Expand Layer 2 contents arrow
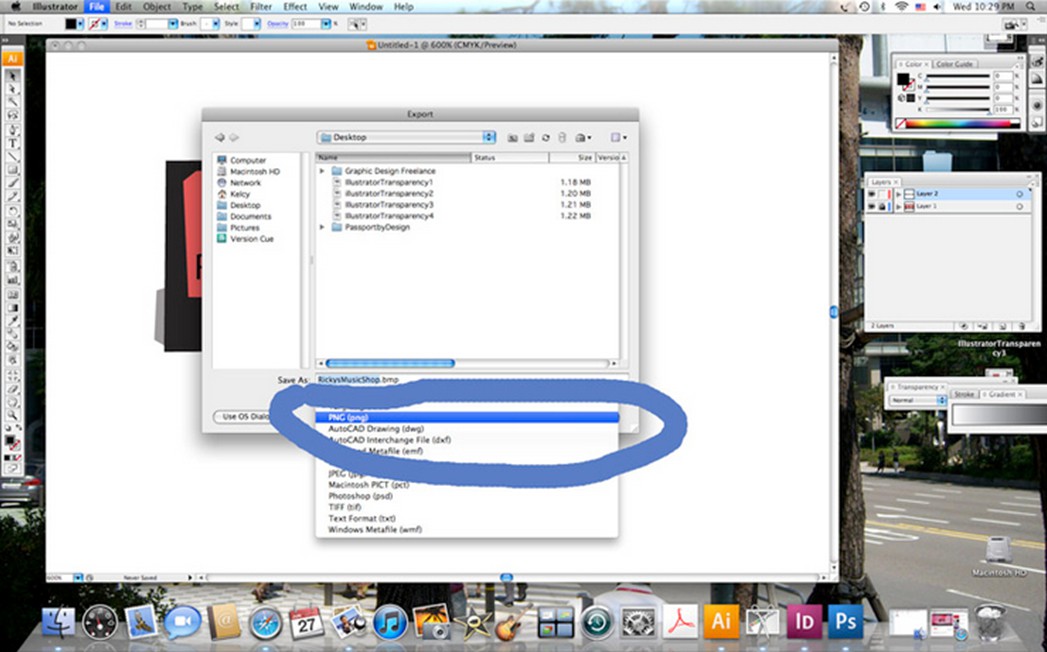Screen dimensions: 1047x652 (898, 194)
